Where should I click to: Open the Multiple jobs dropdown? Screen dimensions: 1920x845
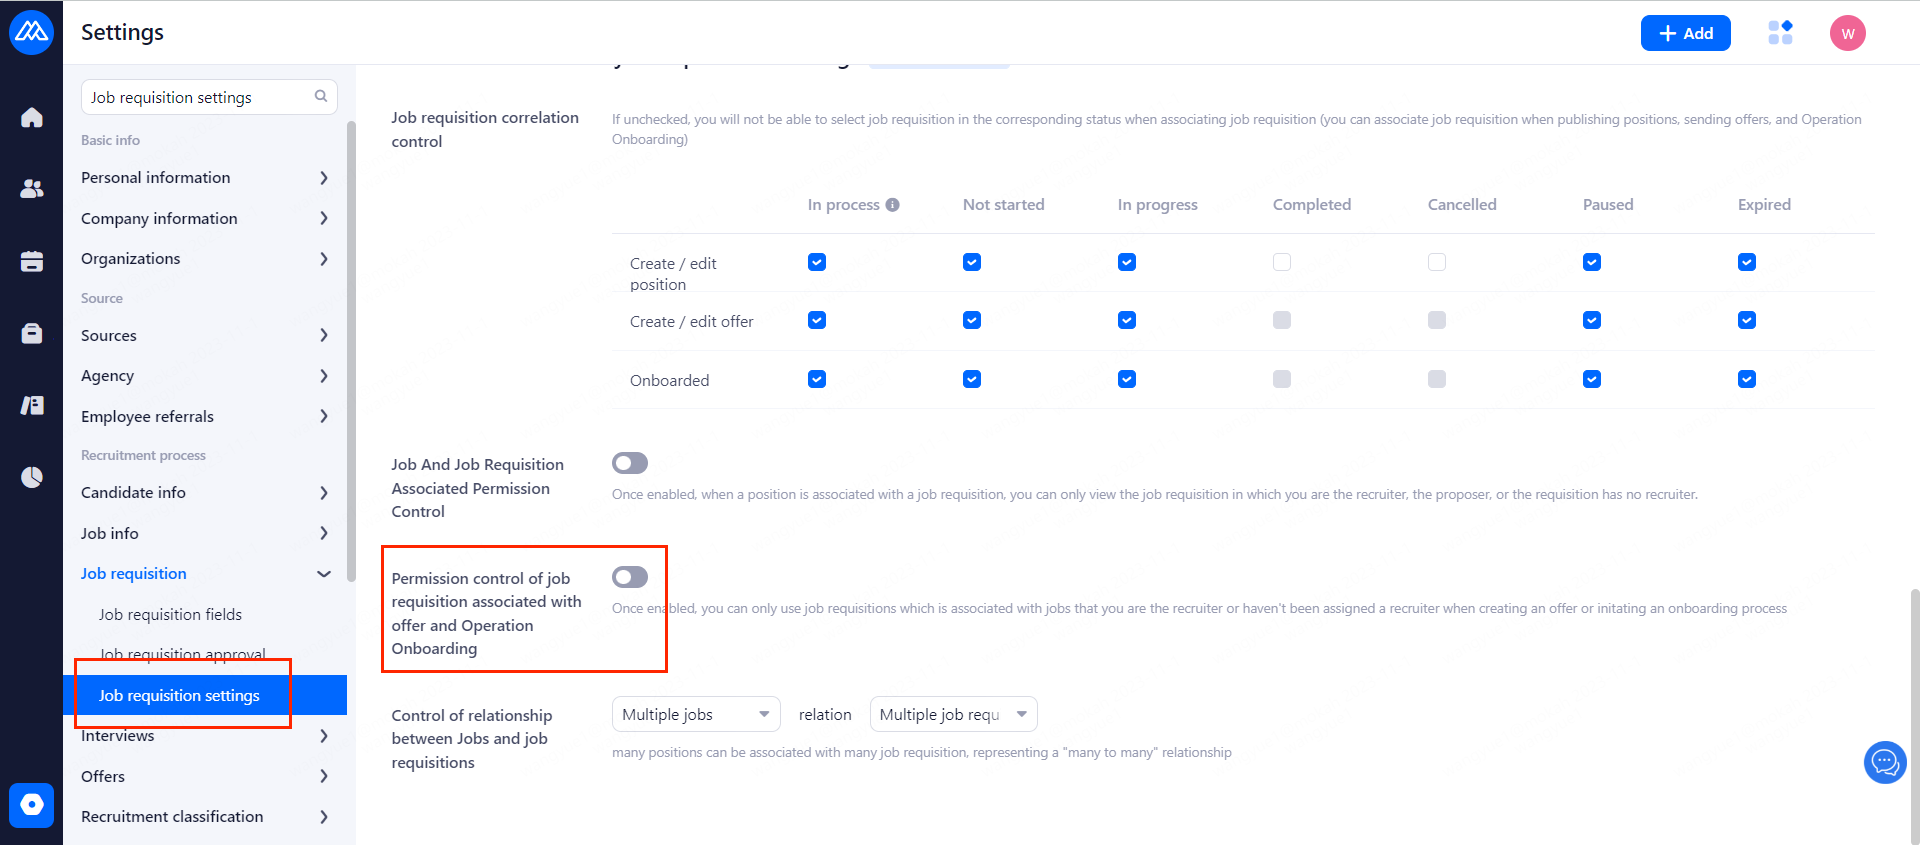tap(696, 714)
